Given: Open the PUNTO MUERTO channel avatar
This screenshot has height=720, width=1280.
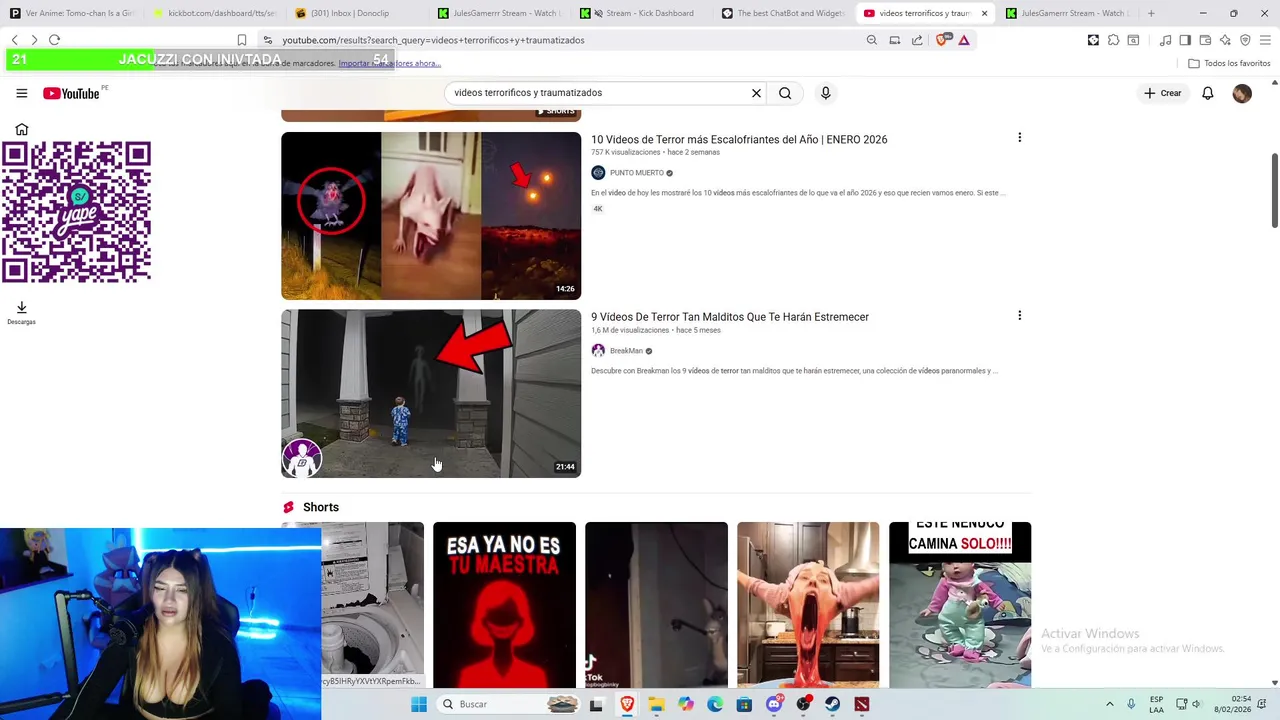Looking at the screenshot, I should [x=598, y=173].
